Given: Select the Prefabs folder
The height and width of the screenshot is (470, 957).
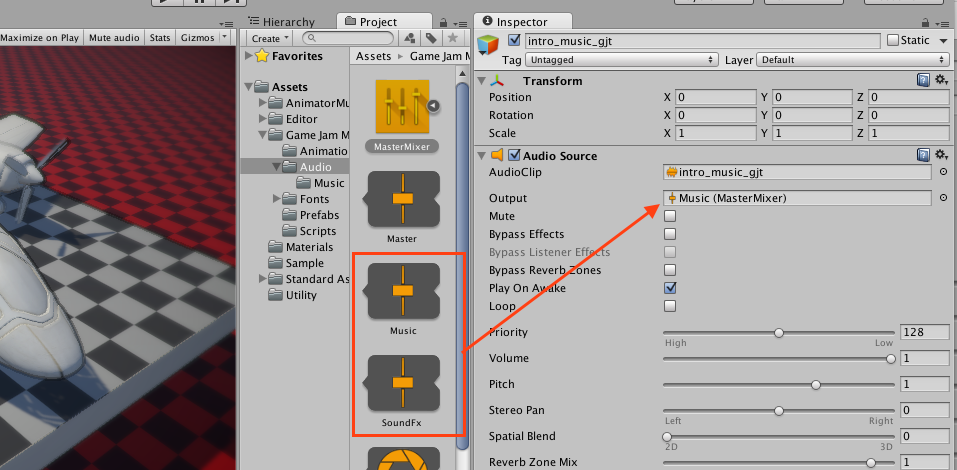Looking at the screenshot, I should click(311, 215).
